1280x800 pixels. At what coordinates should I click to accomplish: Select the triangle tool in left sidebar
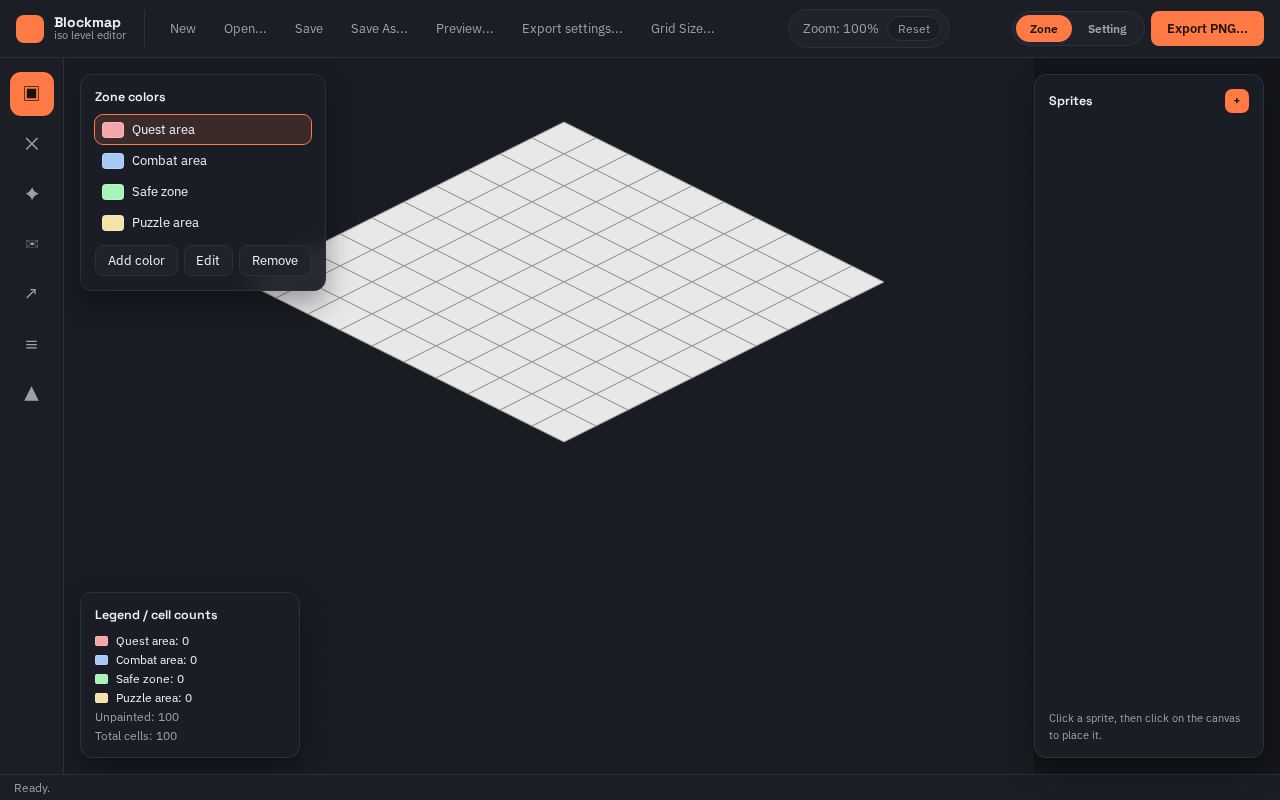32,394
